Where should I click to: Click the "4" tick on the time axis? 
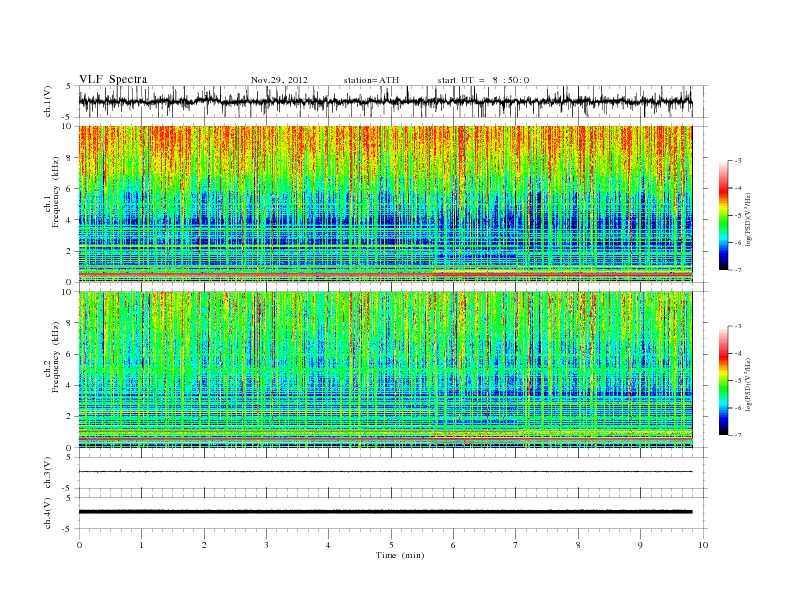pyautogui.click(x=328, y=545)
